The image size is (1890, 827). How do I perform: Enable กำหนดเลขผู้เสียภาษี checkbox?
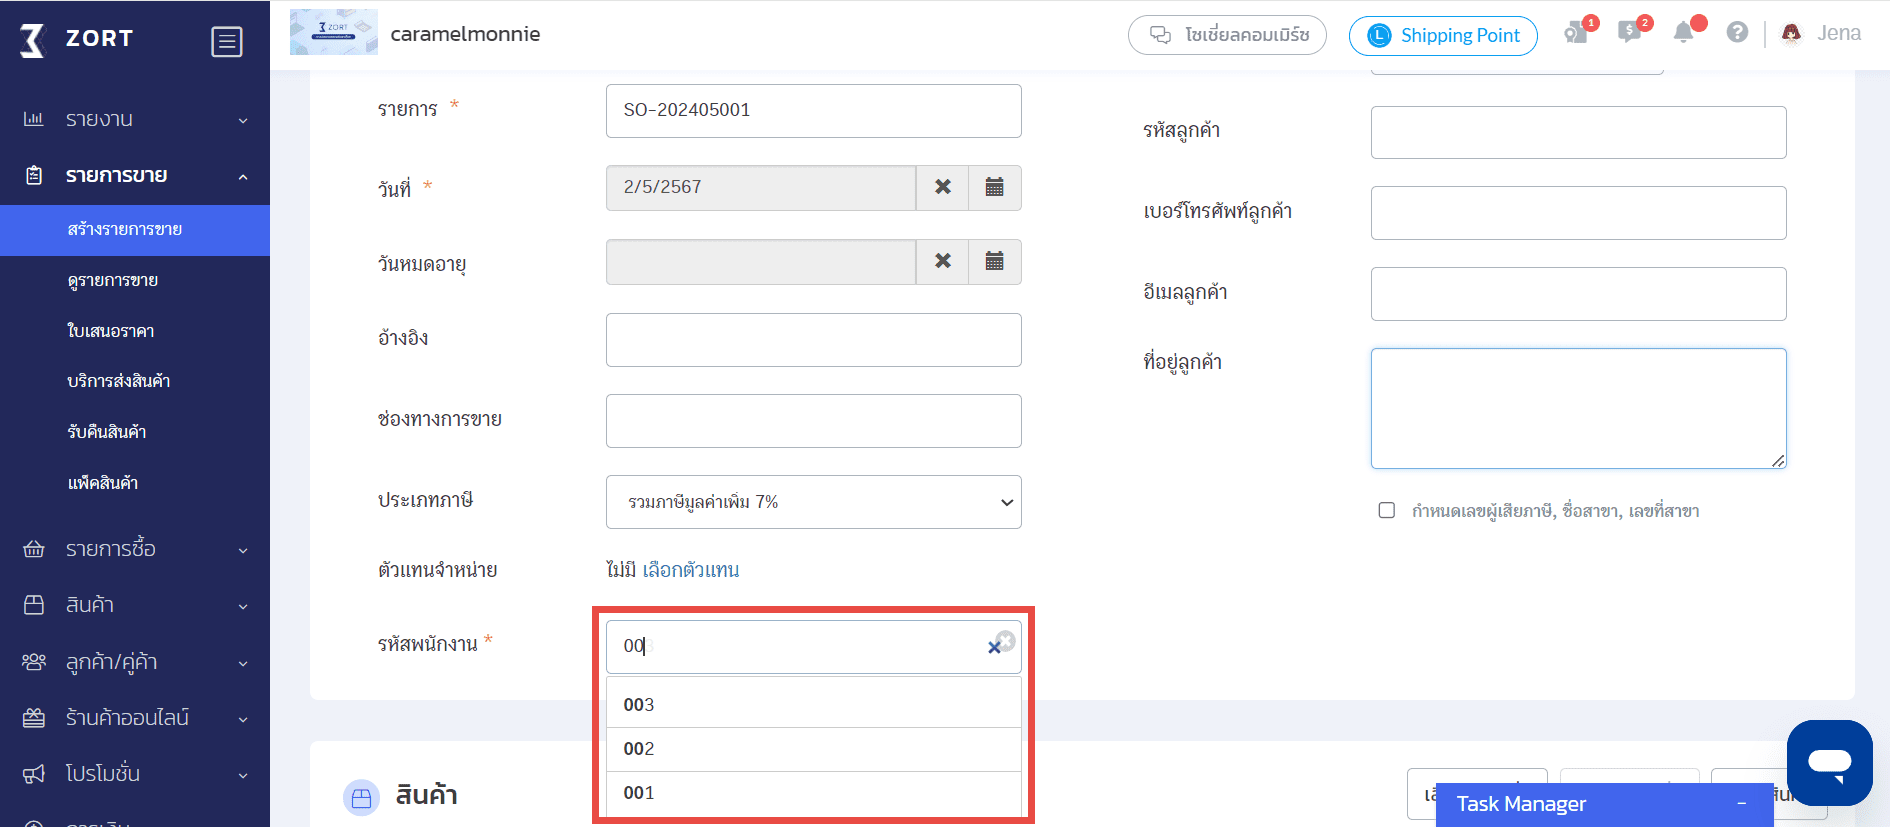[x=1387, y=510]
